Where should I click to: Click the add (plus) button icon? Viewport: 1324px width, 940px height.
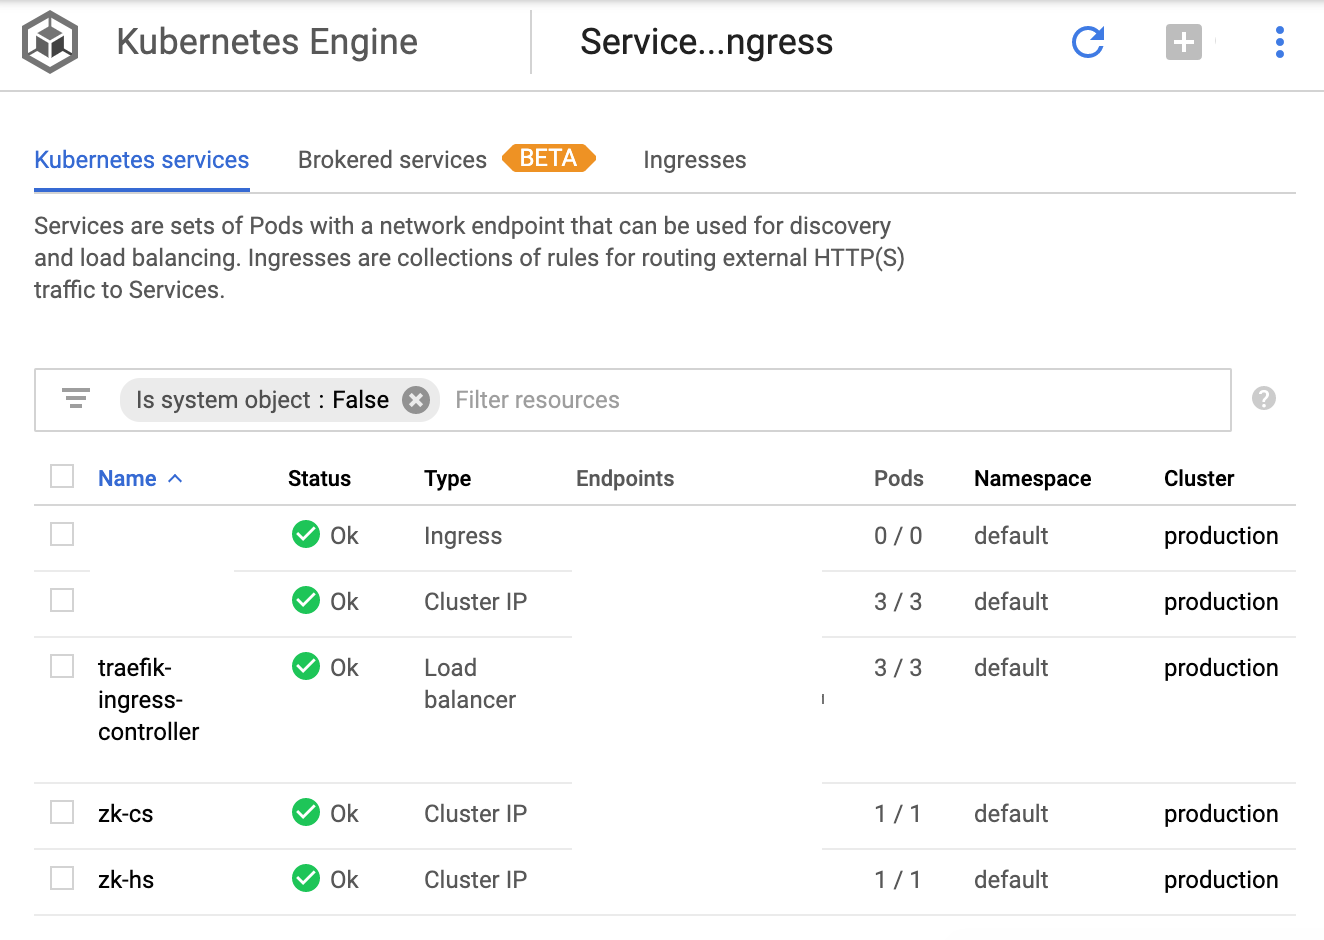pyautogui.click(x=1183, y=42)
